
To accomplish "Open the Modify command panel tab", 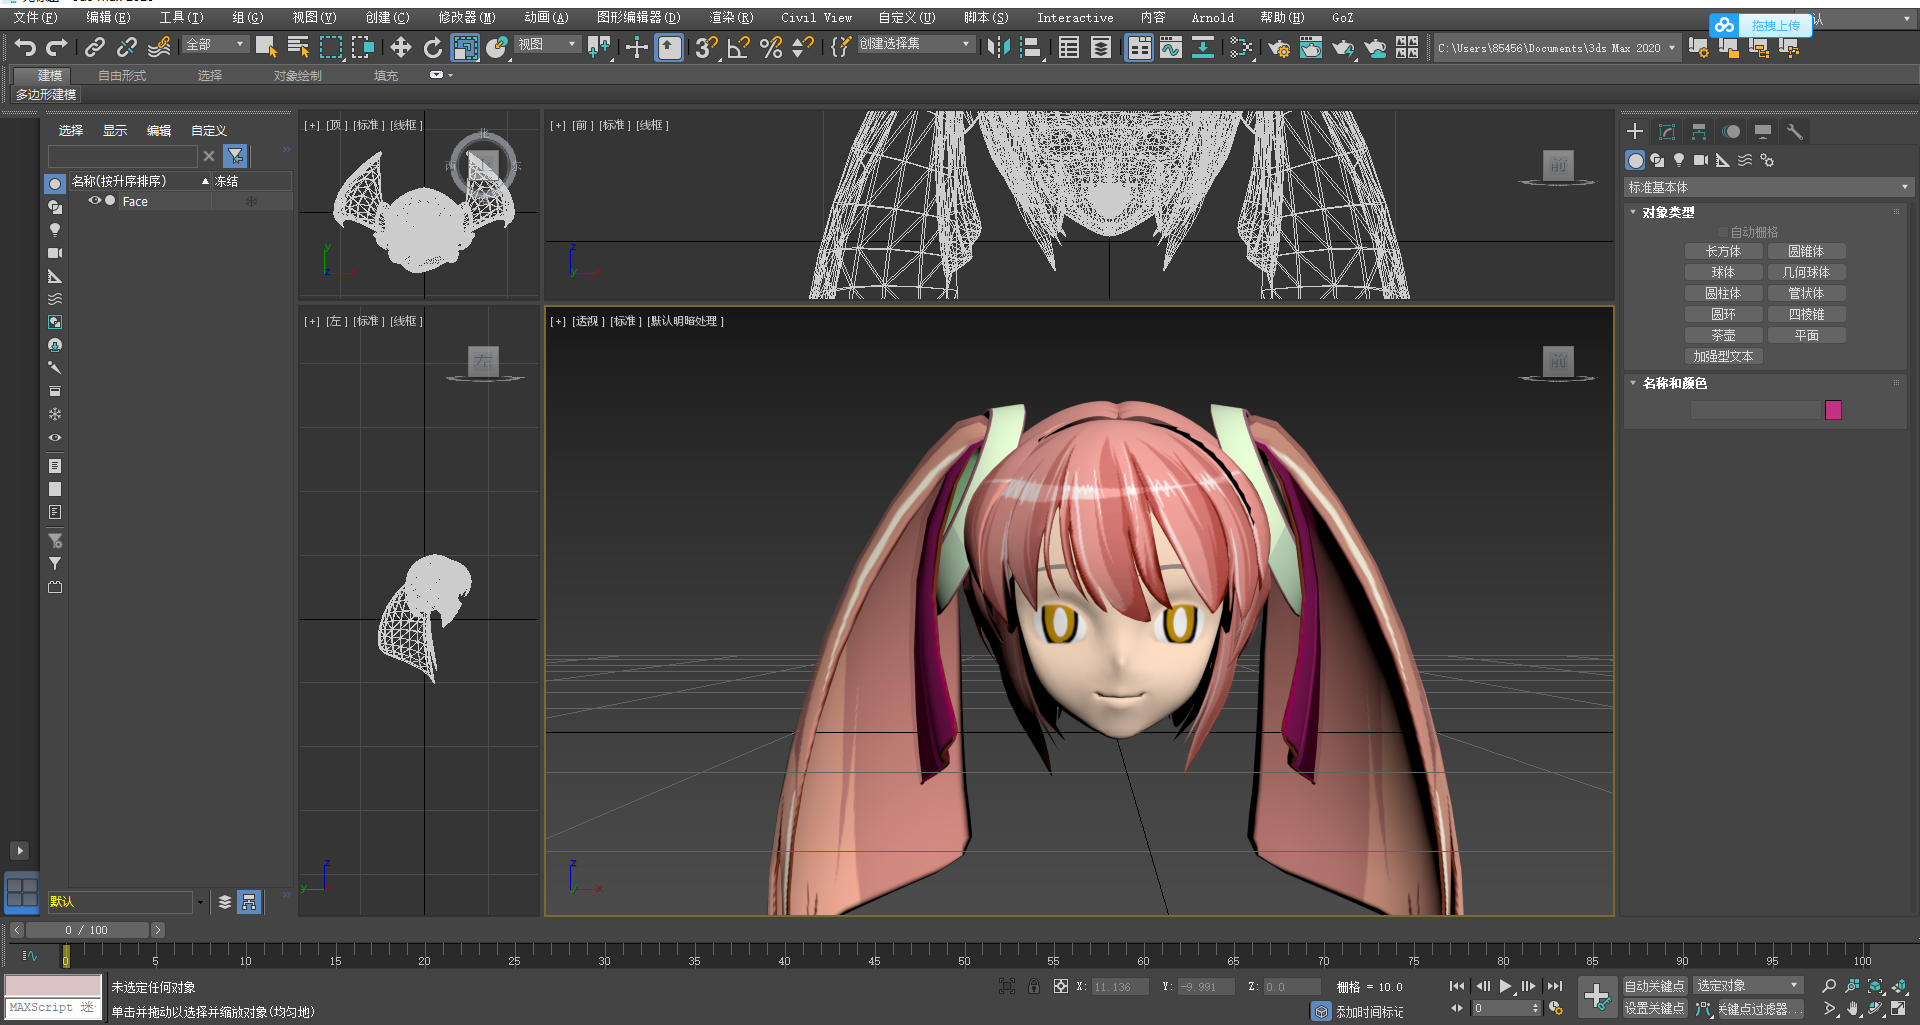I will (1667, 132).
